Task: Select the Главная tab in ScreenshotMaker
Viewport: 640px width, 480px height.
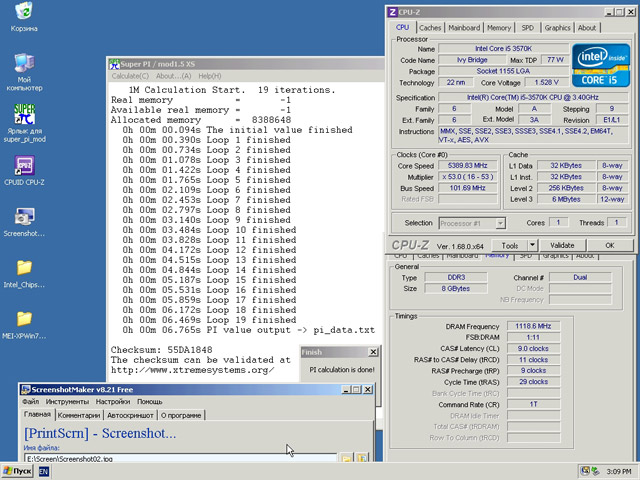Action: (x=37, y=414)
